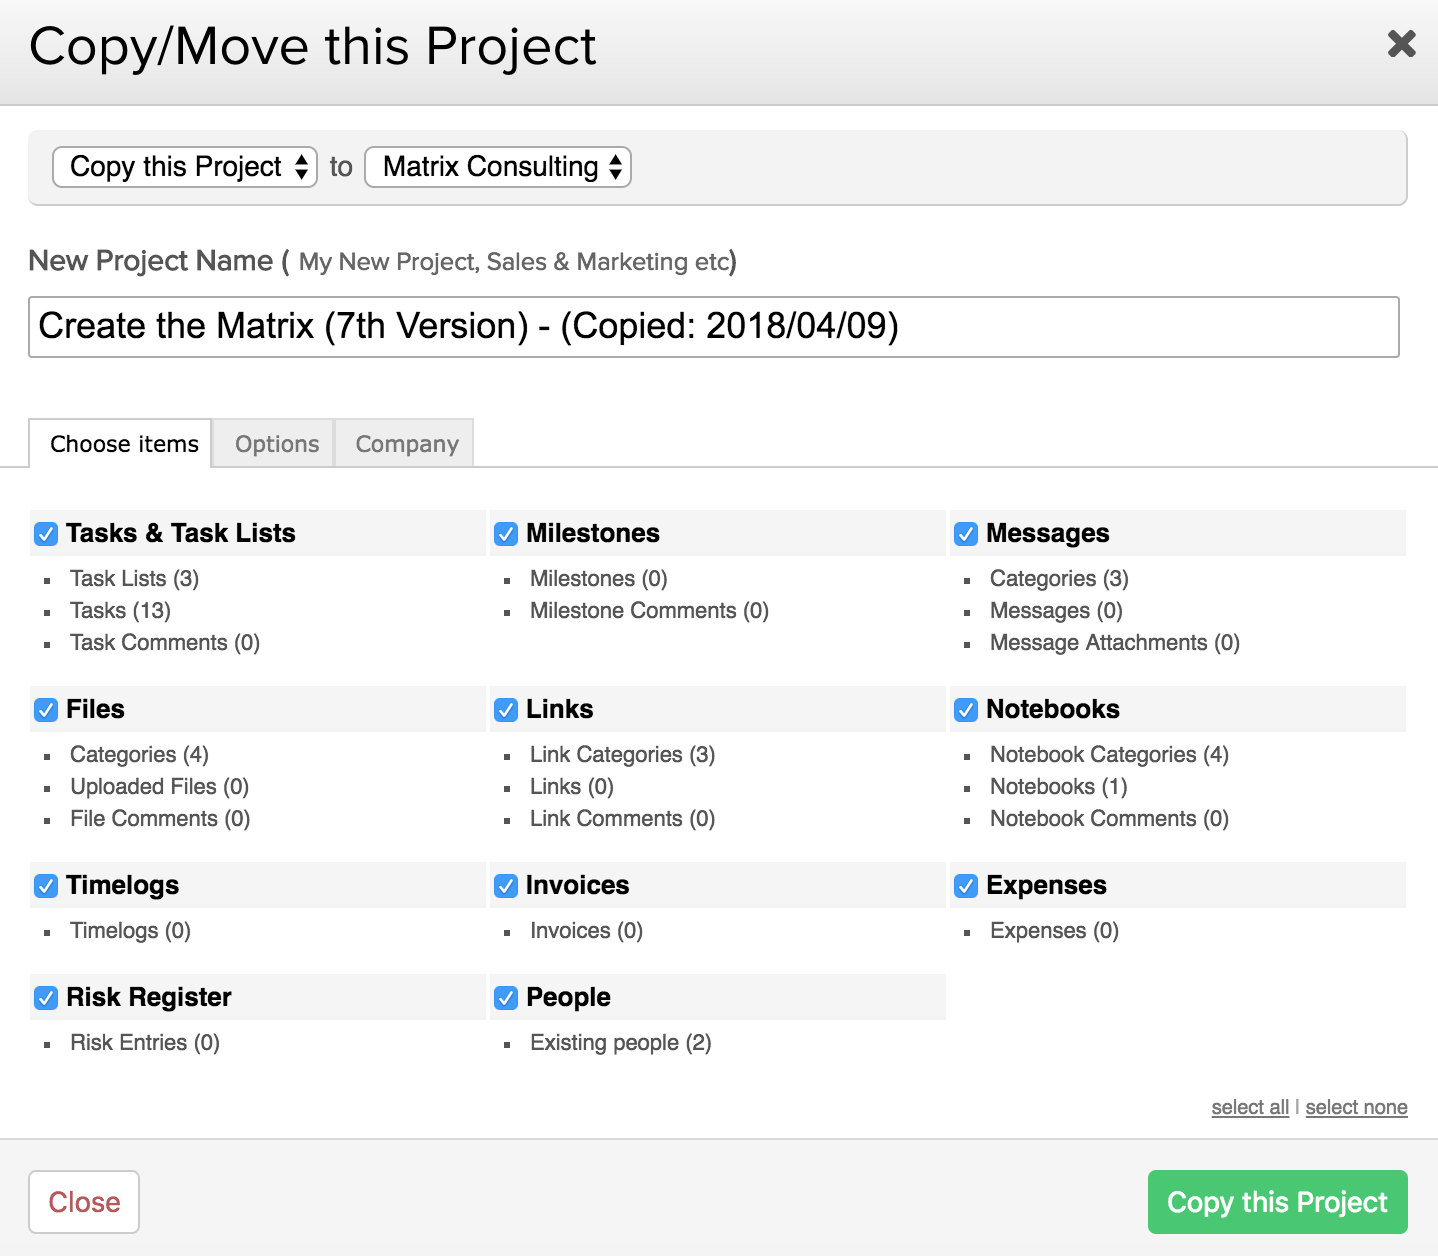Viewport: 1438px width, 1256px height.
Task: Uncheck the People checkbox
Action: [x=506, y=998]
